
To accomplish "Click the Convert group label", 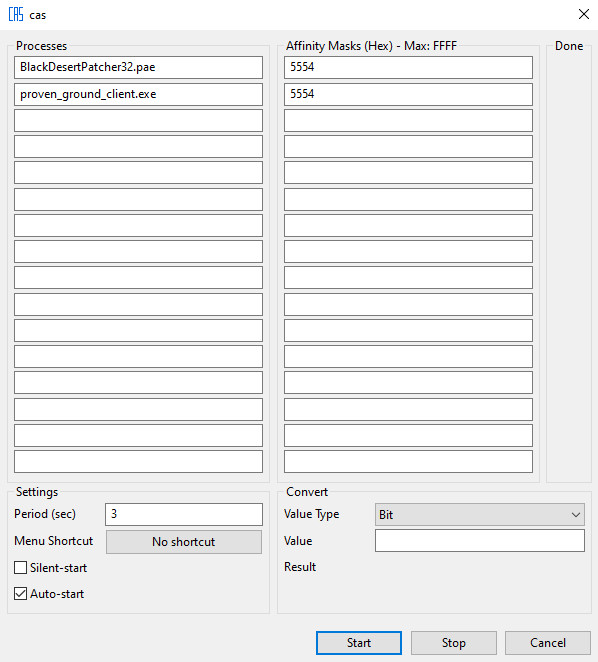I will click(x=307, y=492).
